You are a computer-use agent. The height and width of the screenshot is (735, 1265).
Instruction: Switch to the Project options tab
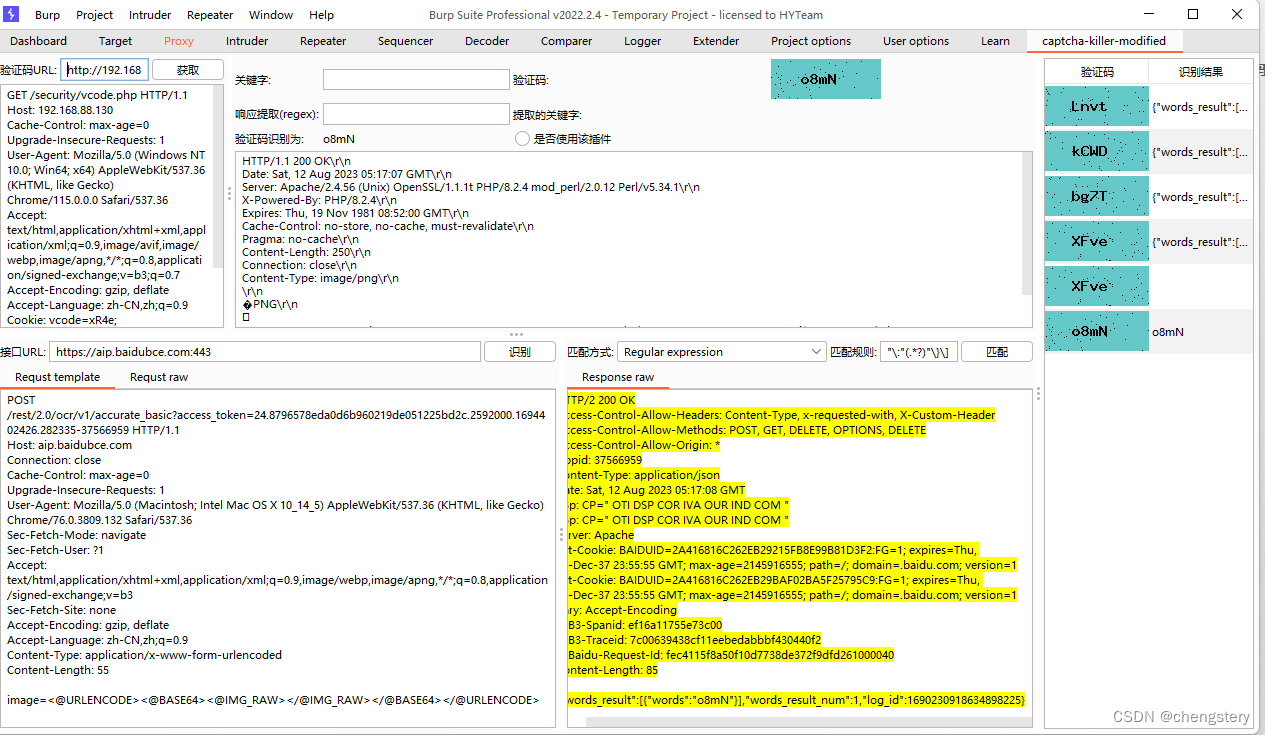tap(811, 41)
